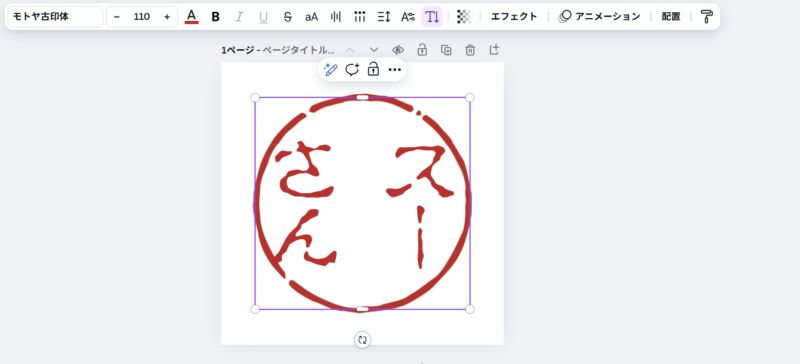800x364 pixels.
Task: Toggle vertical text direction
Action: (432, 17)
